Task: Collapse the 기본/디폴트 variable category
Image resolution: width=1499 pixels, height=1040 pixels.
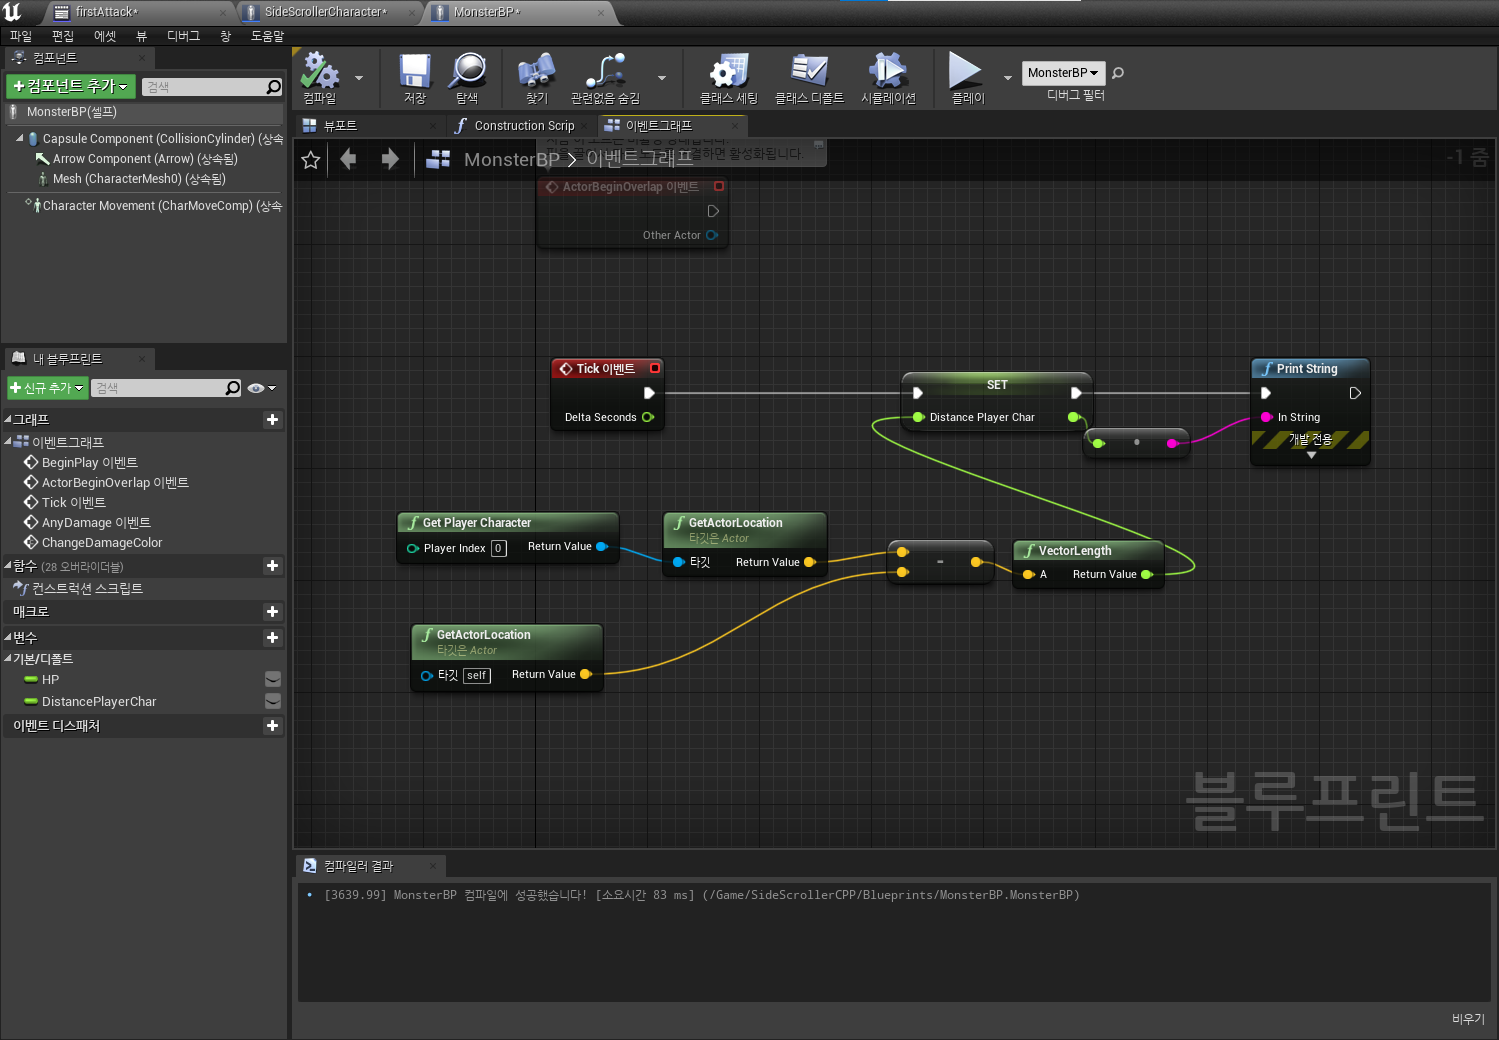Action: [x=8, y=658]
